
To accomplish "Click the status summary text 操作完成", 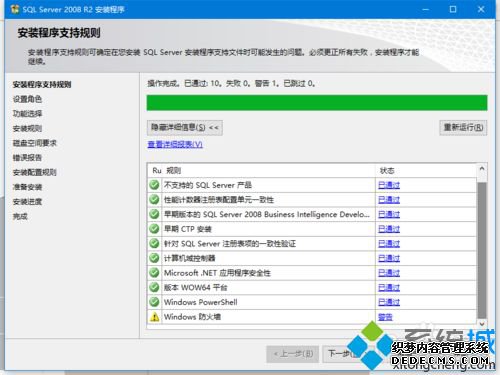I will tap(164, 83).
